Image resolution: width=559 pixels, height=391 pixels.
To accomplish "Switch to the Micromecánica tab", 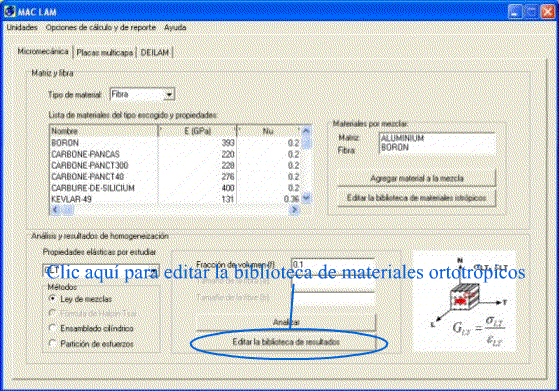I will pos(43,51).
